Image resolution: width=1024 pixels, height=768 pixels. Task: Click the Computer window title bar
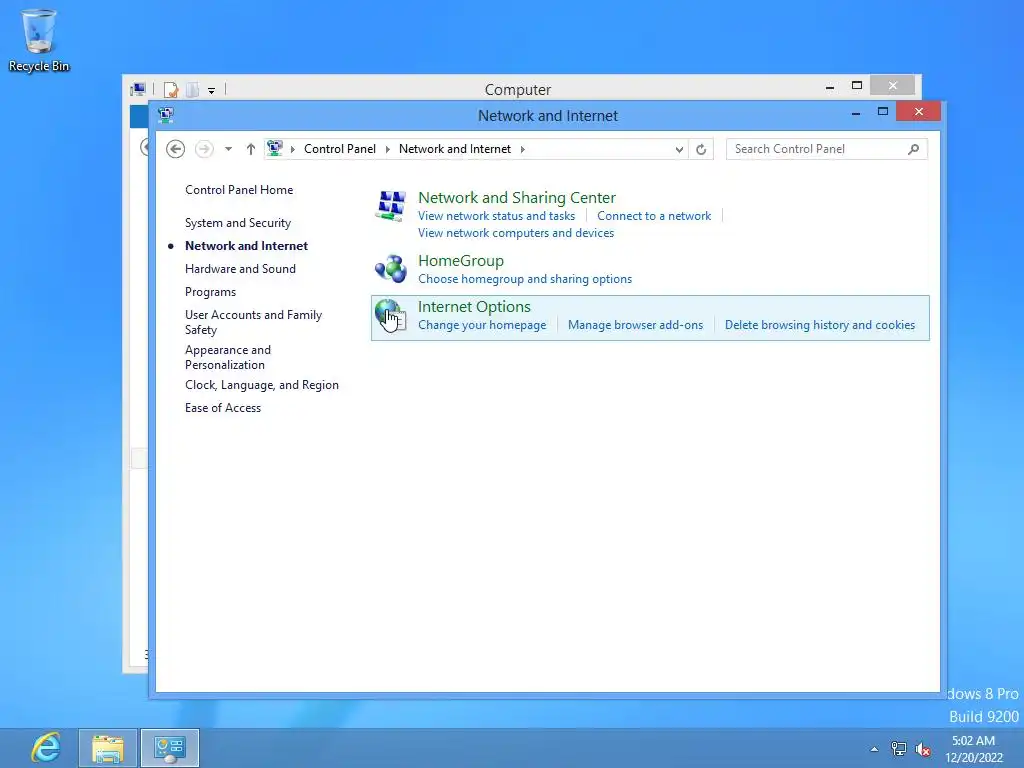pos(518,89)
